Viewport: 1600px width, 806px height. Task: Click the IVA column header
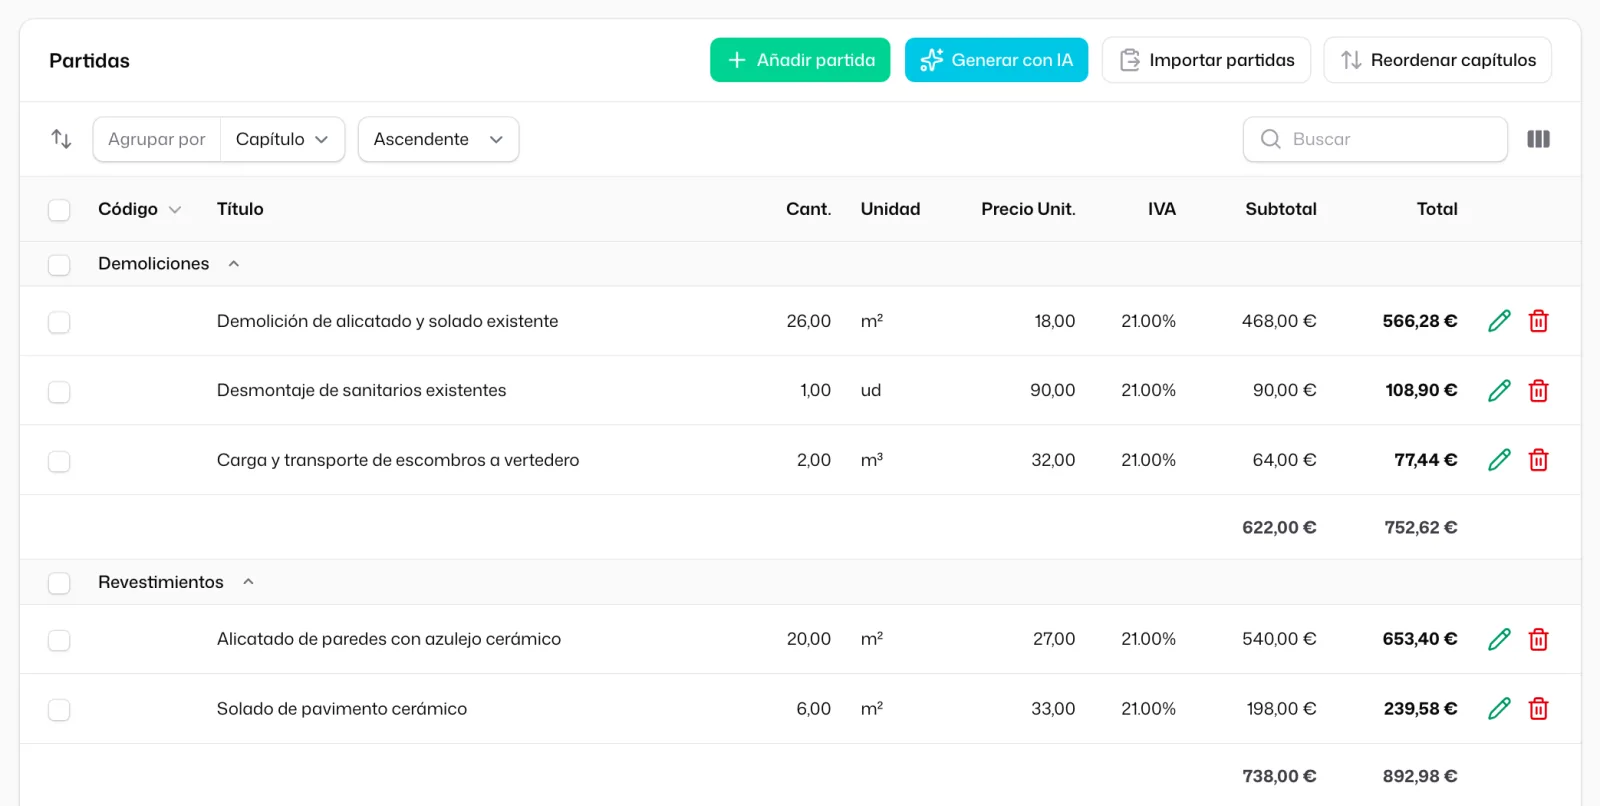pos(1162,209)
